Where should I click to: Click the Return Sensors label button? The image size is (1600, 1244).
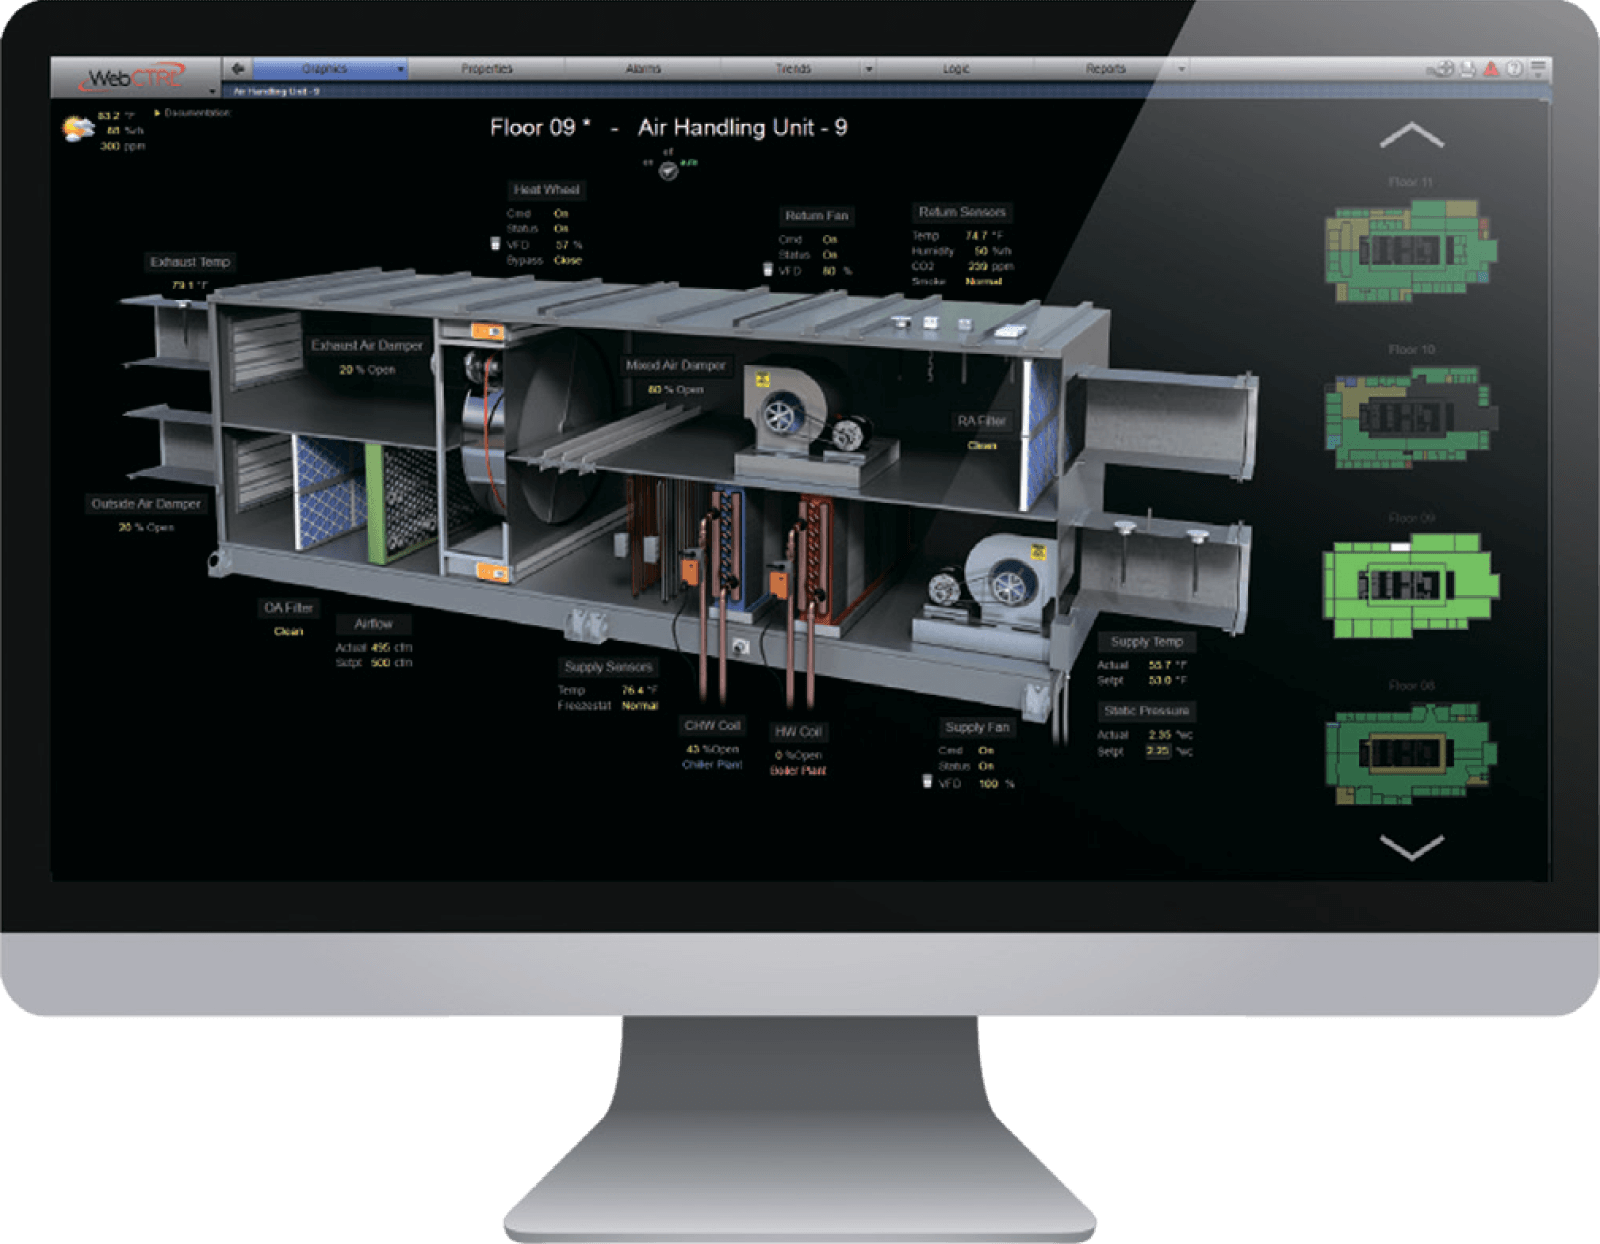(x=962, y=212)
